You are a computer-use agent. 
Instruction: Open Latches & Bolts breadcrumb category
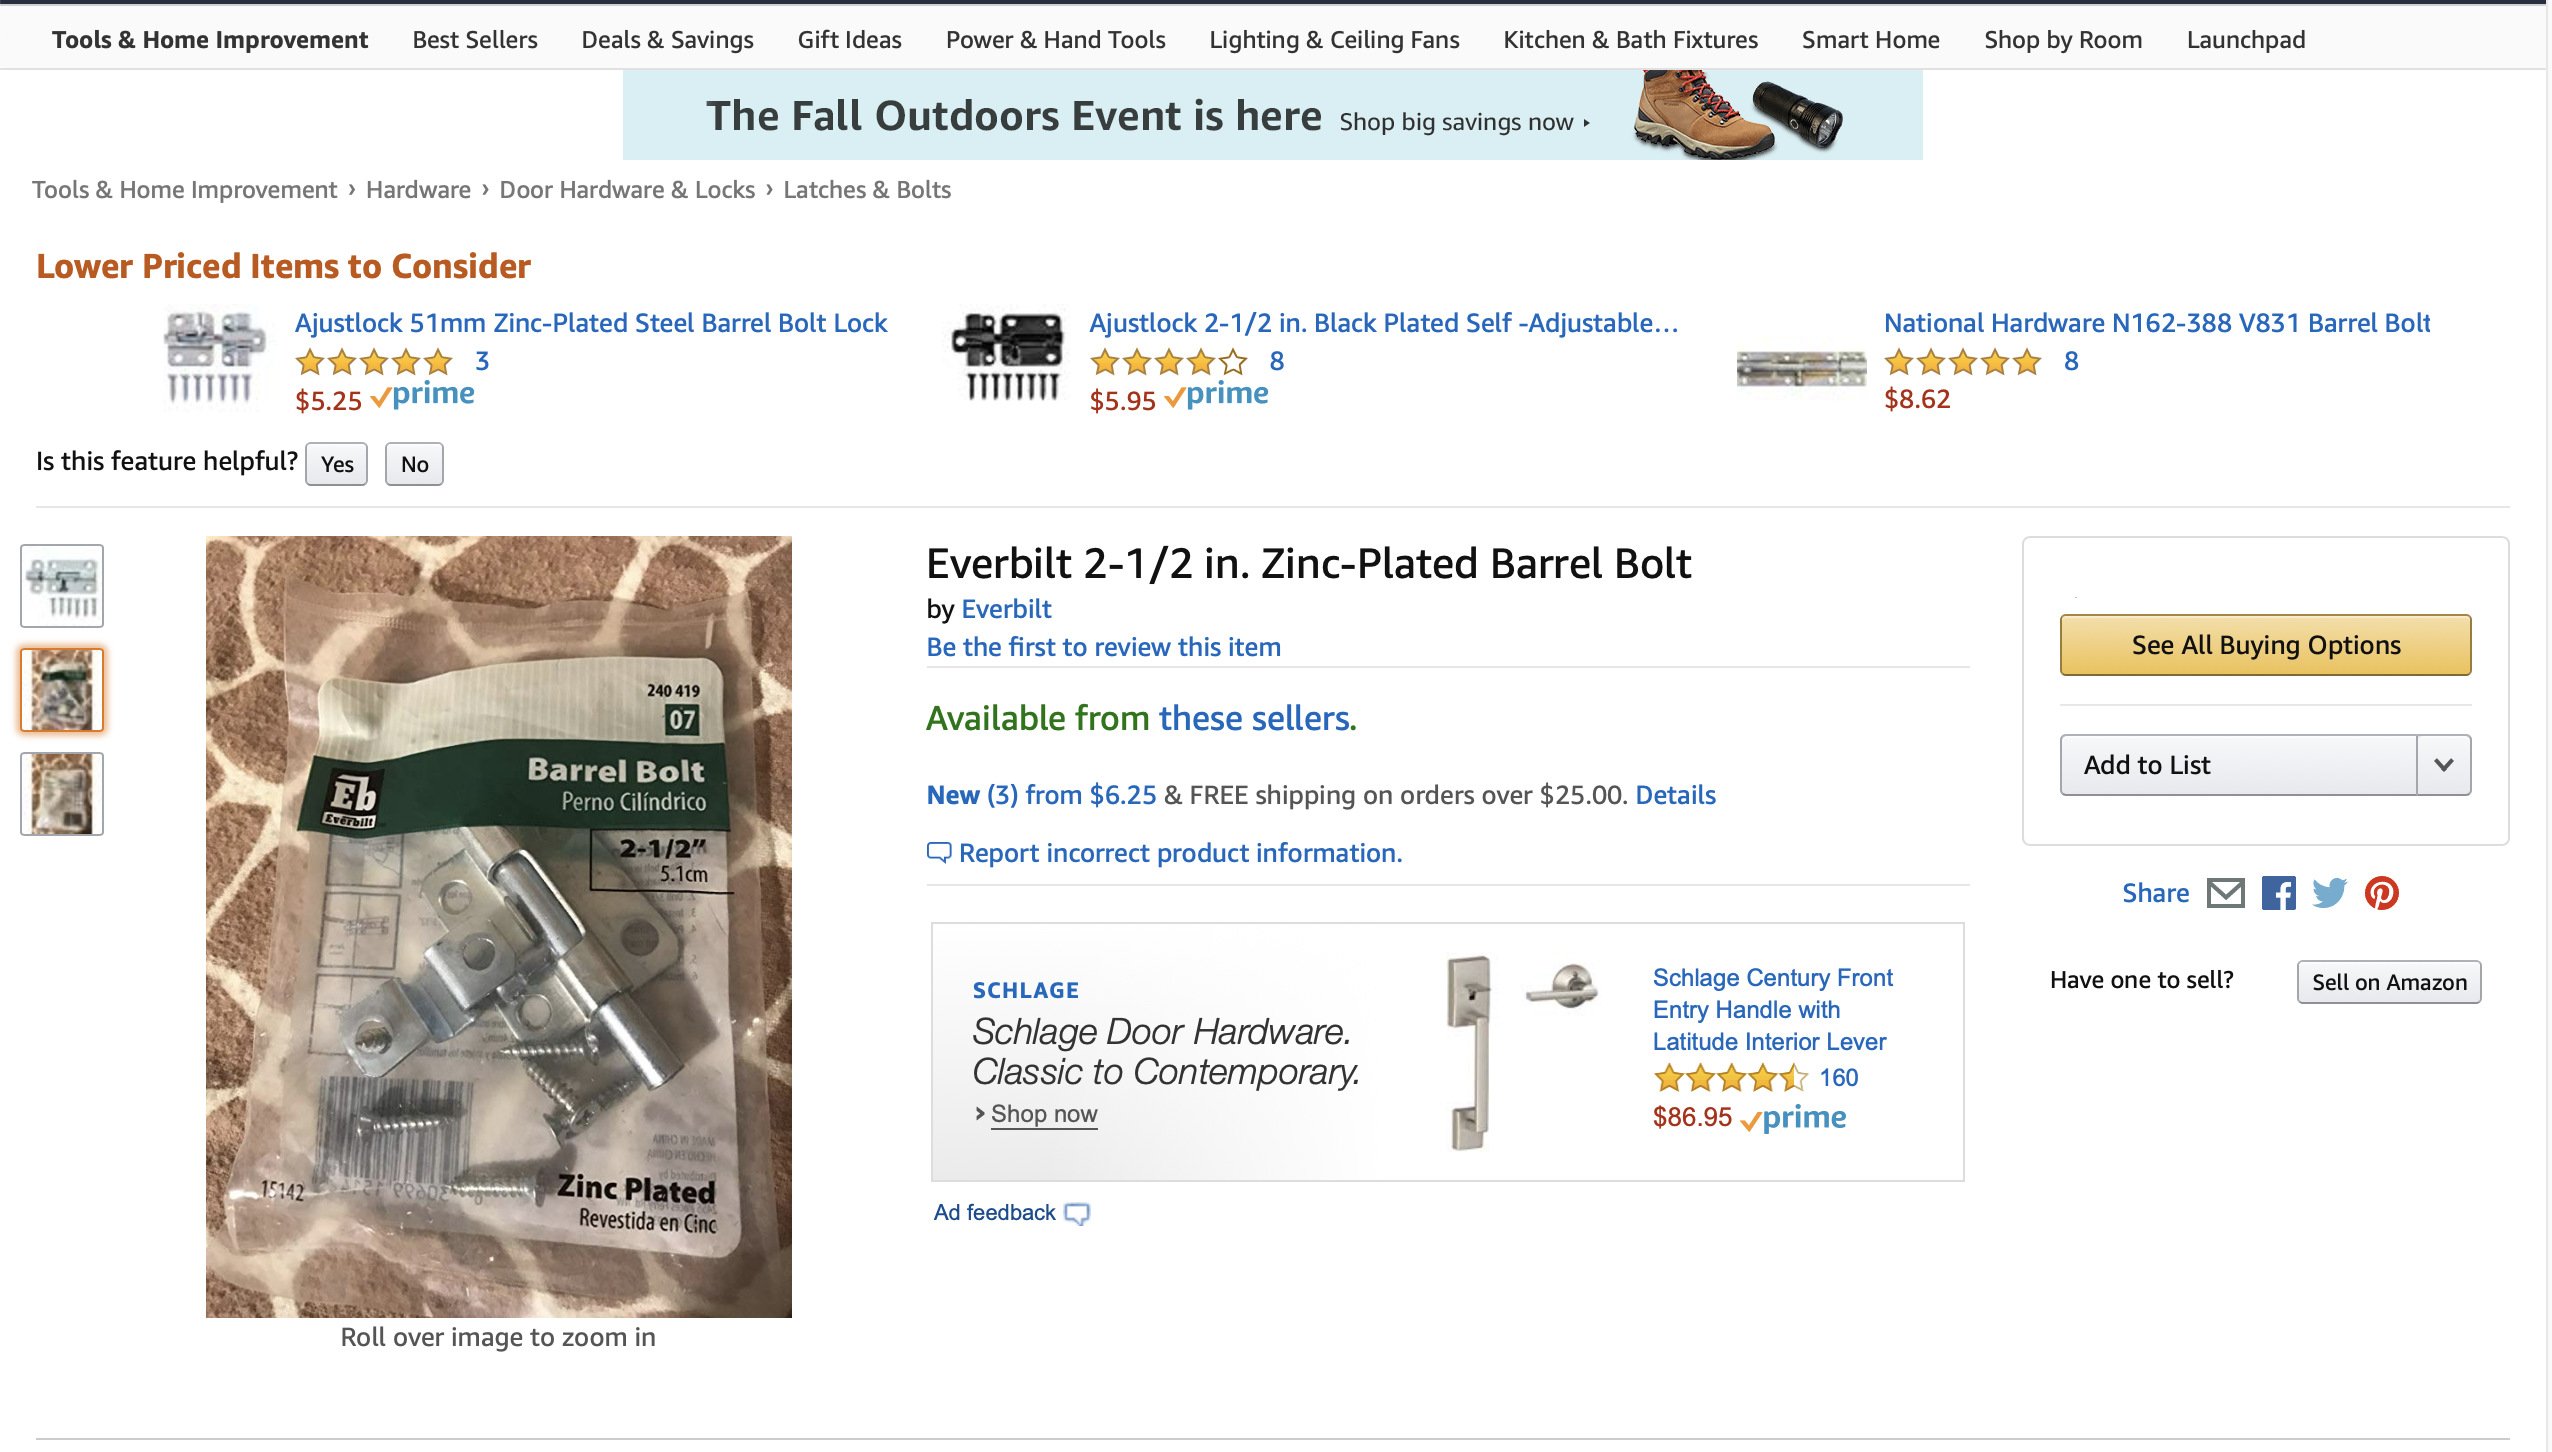866,190
